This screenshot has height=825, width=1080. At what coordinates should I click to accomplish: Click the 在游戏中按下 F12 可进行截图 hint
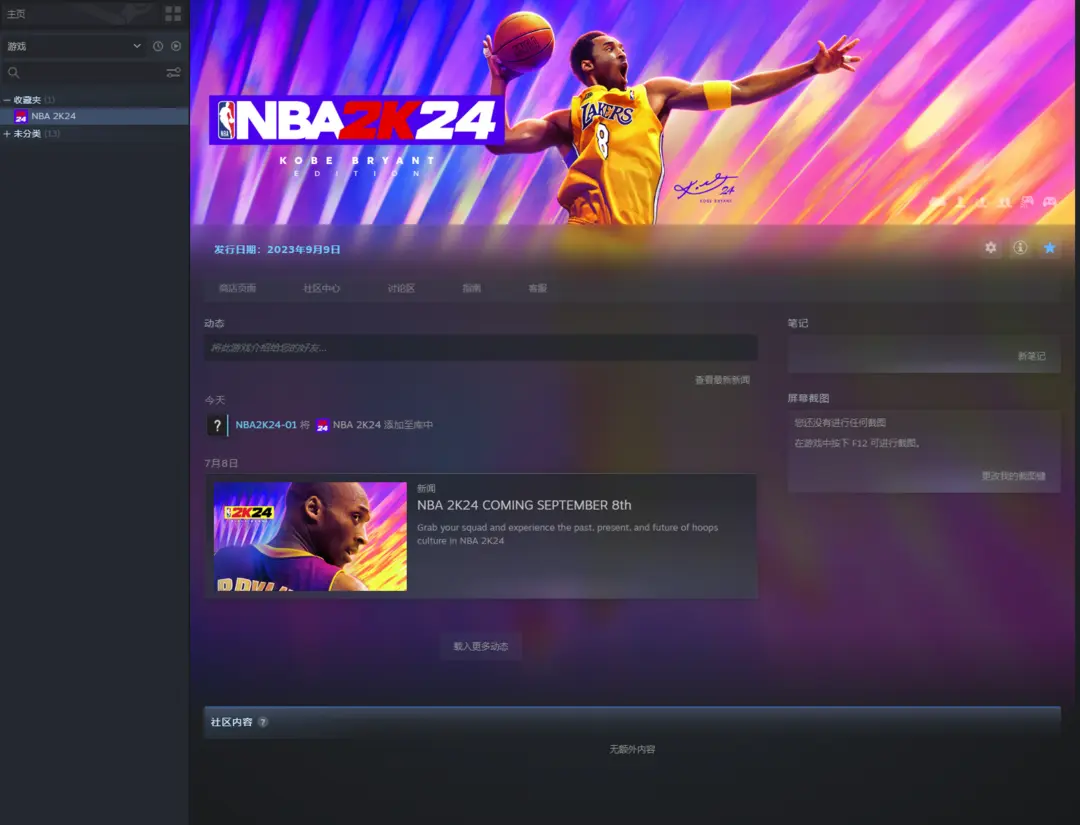(x=858, y=443)
